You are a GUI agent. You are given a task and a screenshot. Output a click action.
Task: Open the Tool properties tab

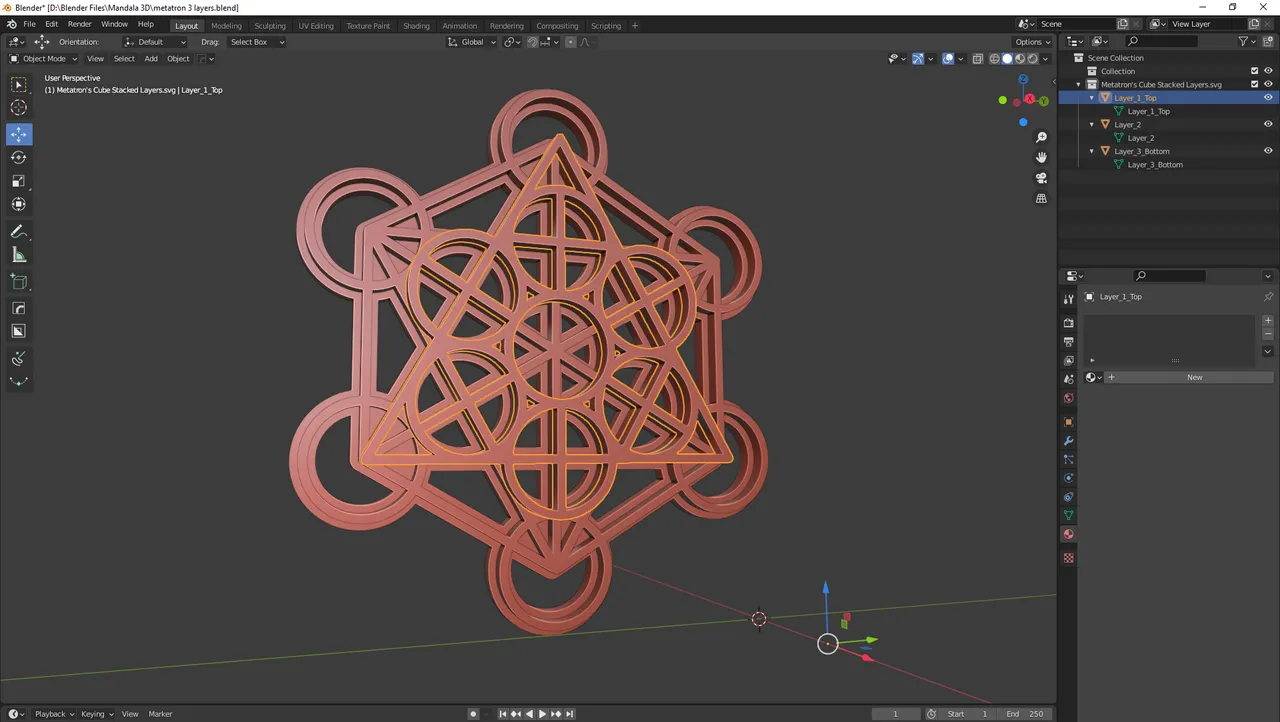[x=1068, y=299]
